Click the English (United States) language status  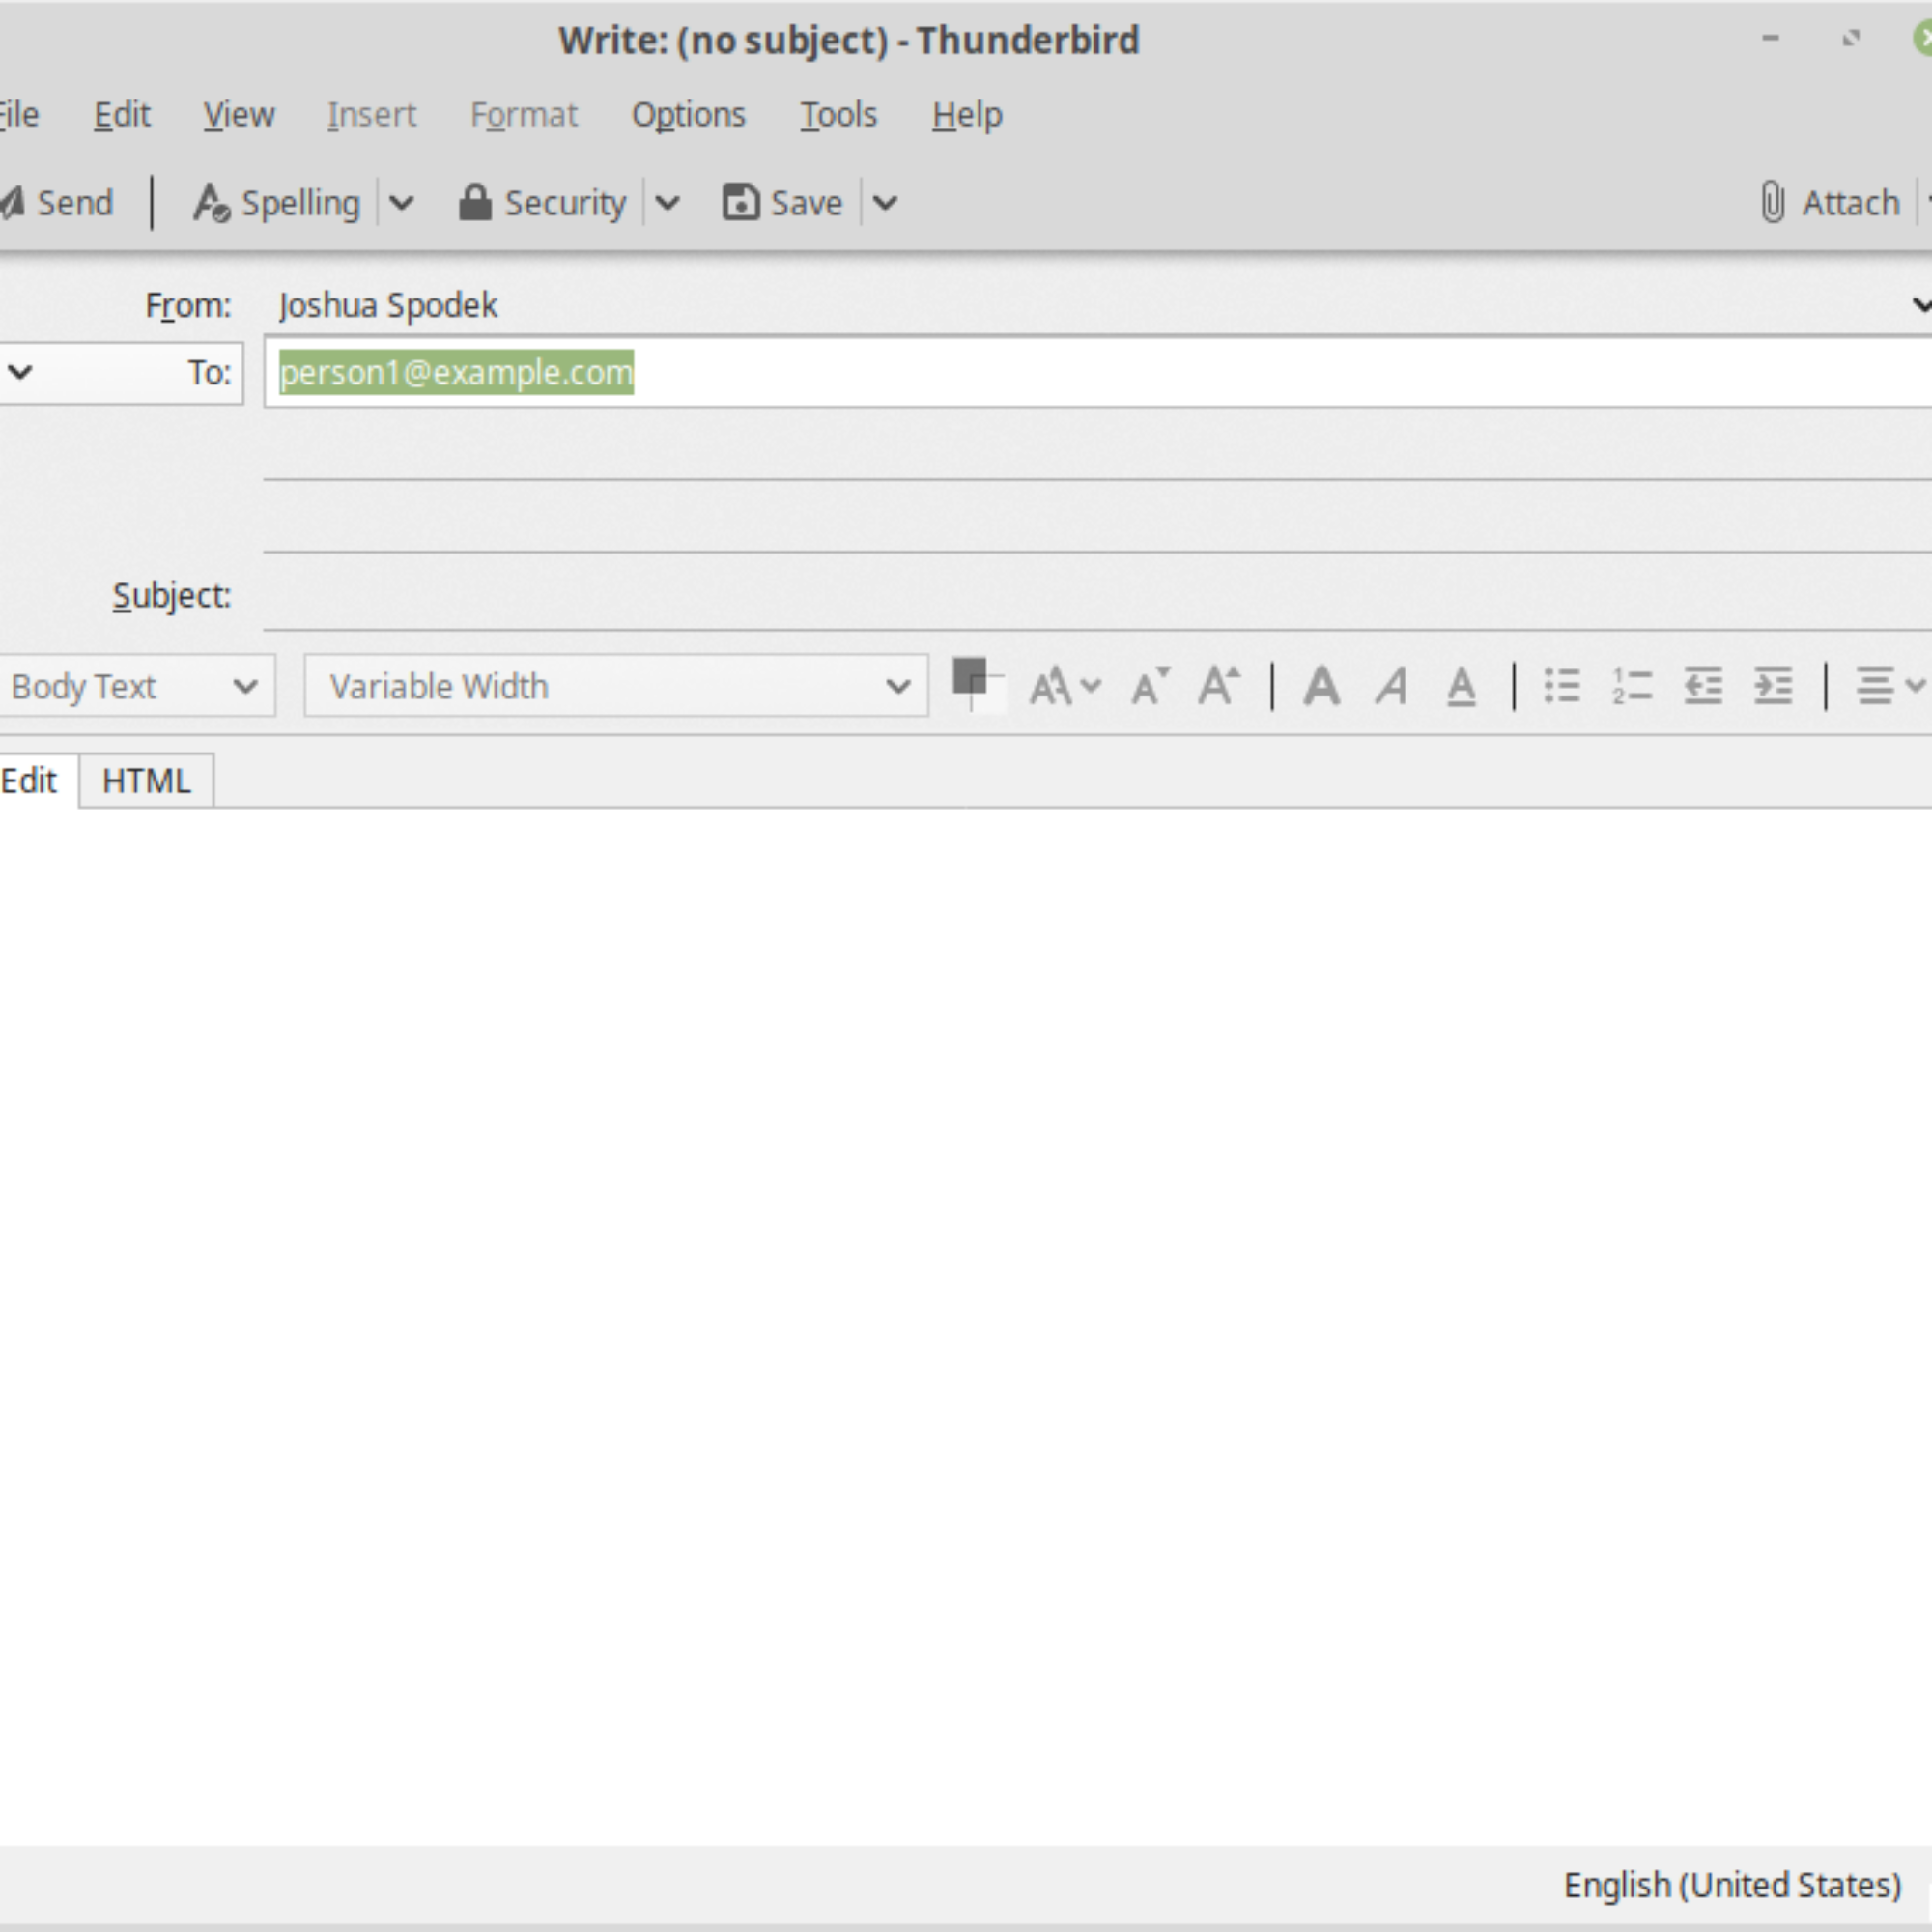pyautogui.click(x=1732, y=1885)
